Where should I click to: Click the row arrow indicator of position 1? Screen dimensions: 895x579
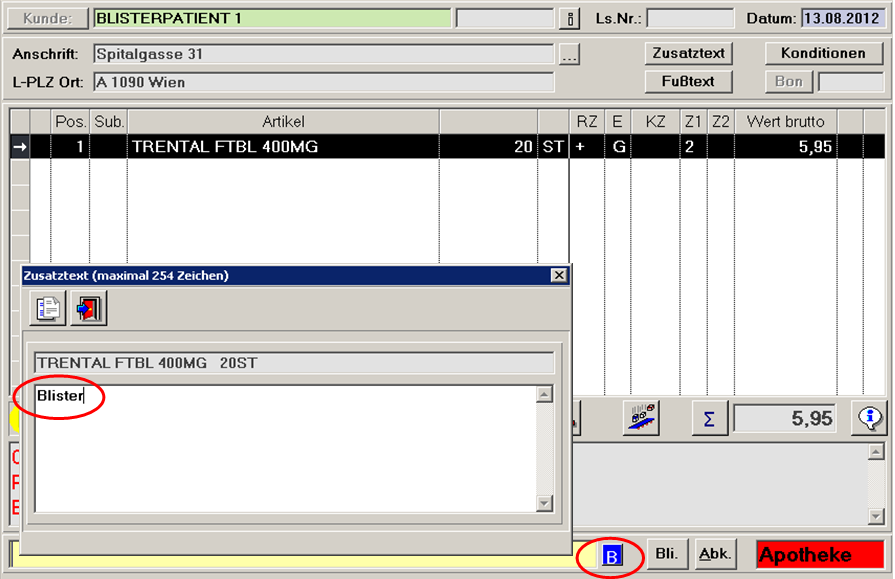(x=19, y=147)
